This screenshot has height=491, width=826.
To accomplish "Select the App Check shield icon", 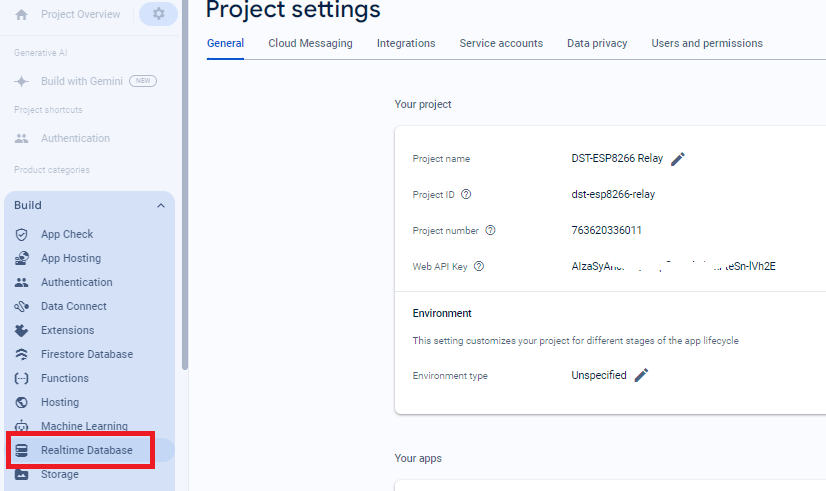I will [22, 234].
